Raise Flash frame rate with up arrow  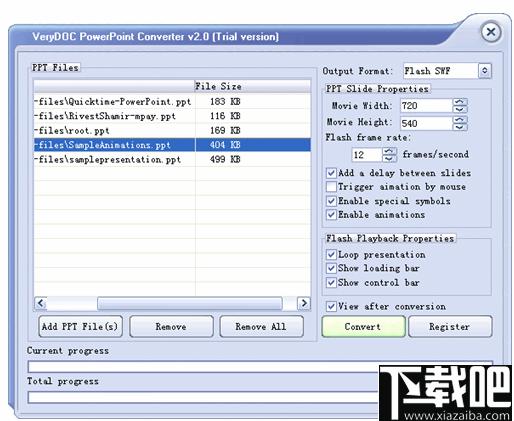(x=389, y=151)
